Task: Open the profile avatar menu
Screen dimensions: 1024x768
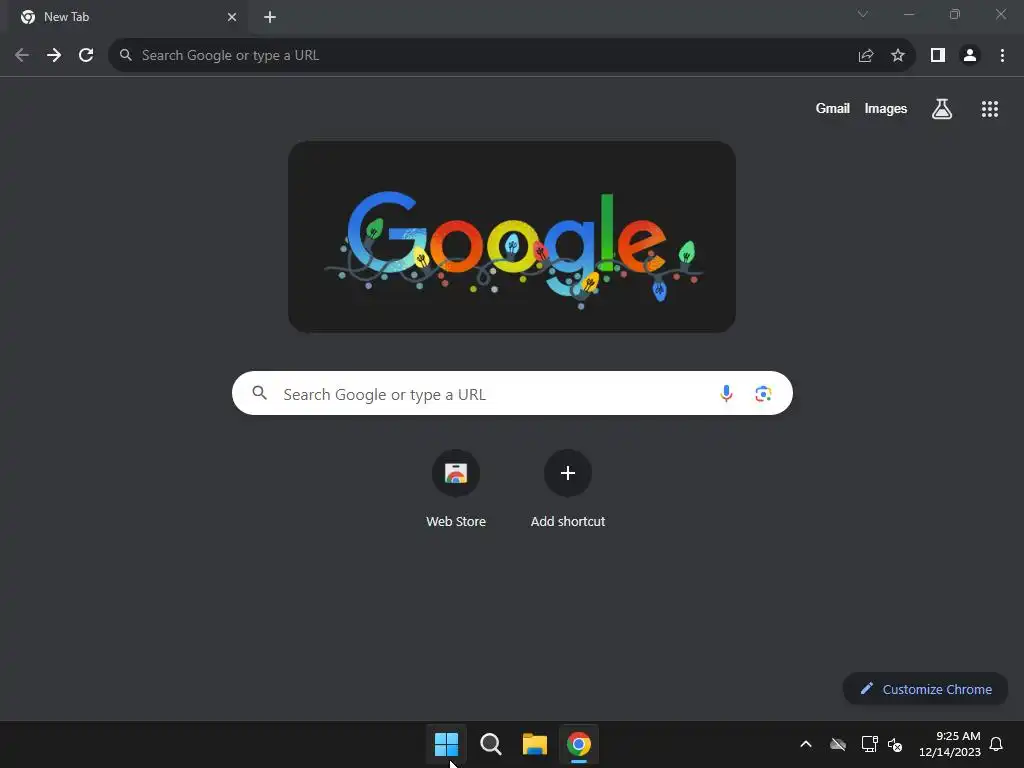Action: pyautogui.click(x=970, y=56)
